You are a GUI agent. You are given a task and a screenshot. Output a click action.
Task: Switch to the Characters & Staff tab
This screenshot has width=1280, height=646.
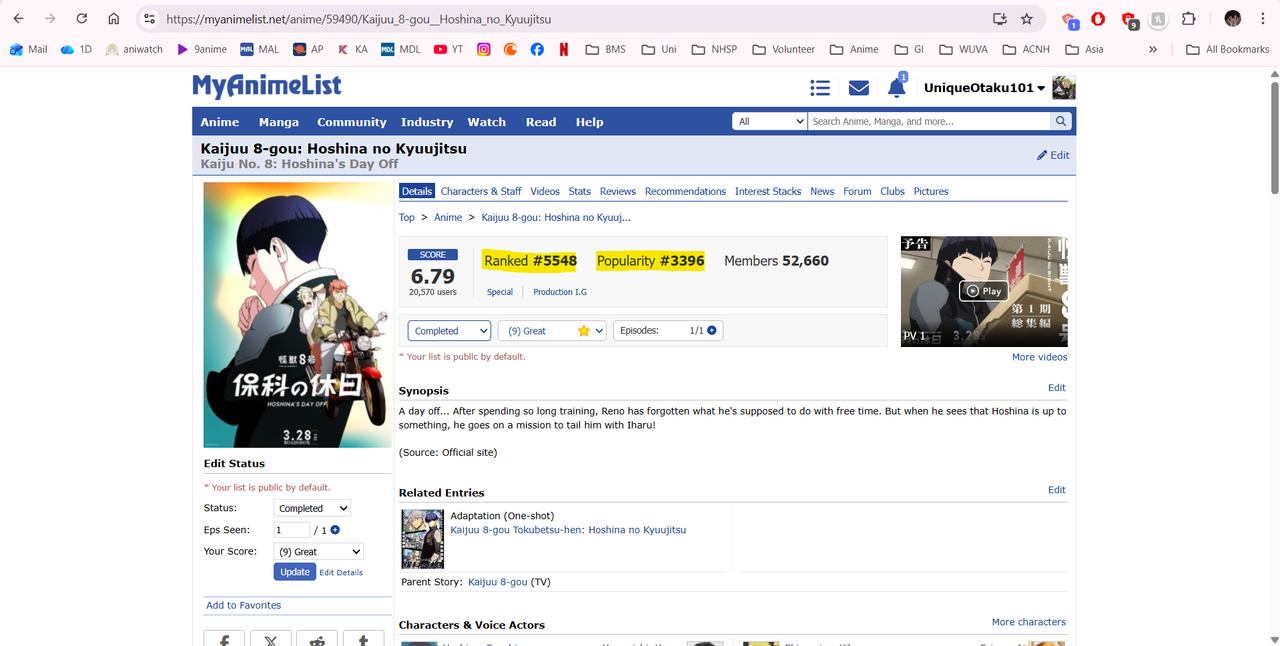click(481, 191)
